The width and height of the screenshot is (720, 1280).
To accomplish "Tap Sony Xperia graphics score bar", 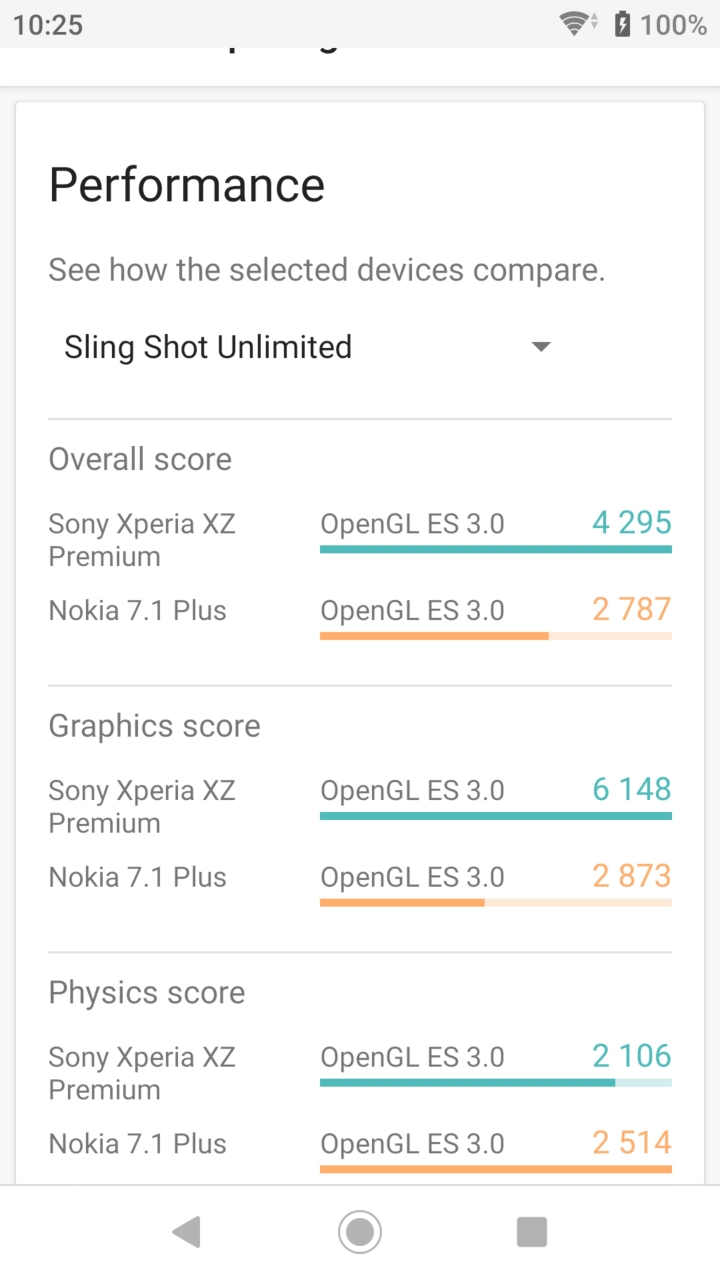I will (x=496, y=816).
